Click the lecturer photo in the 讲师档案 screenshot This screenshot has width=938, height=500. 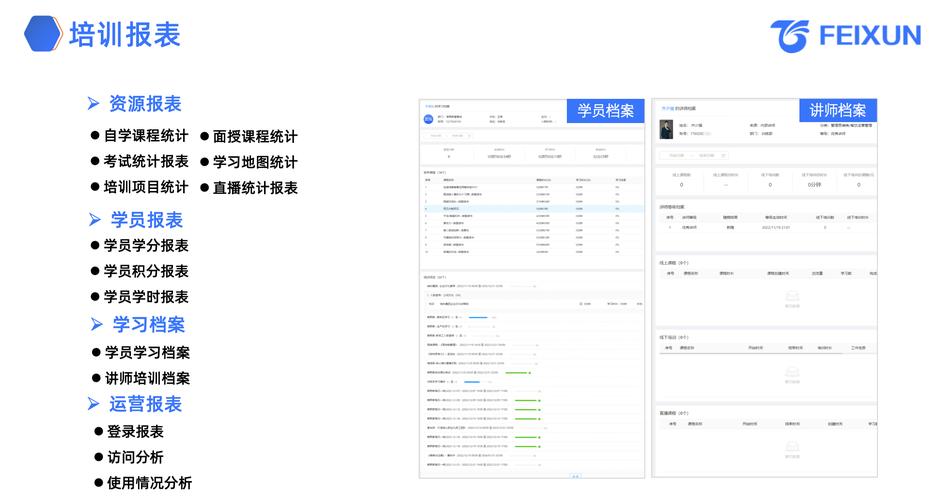point(666,129)
